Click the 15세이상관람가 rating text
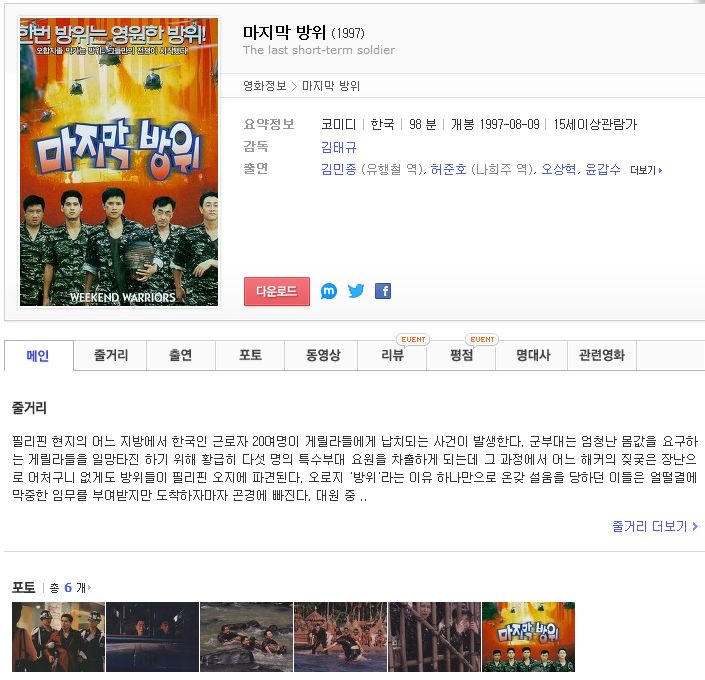The width and height of the screenshot is (705, 680). pos(595,124)
